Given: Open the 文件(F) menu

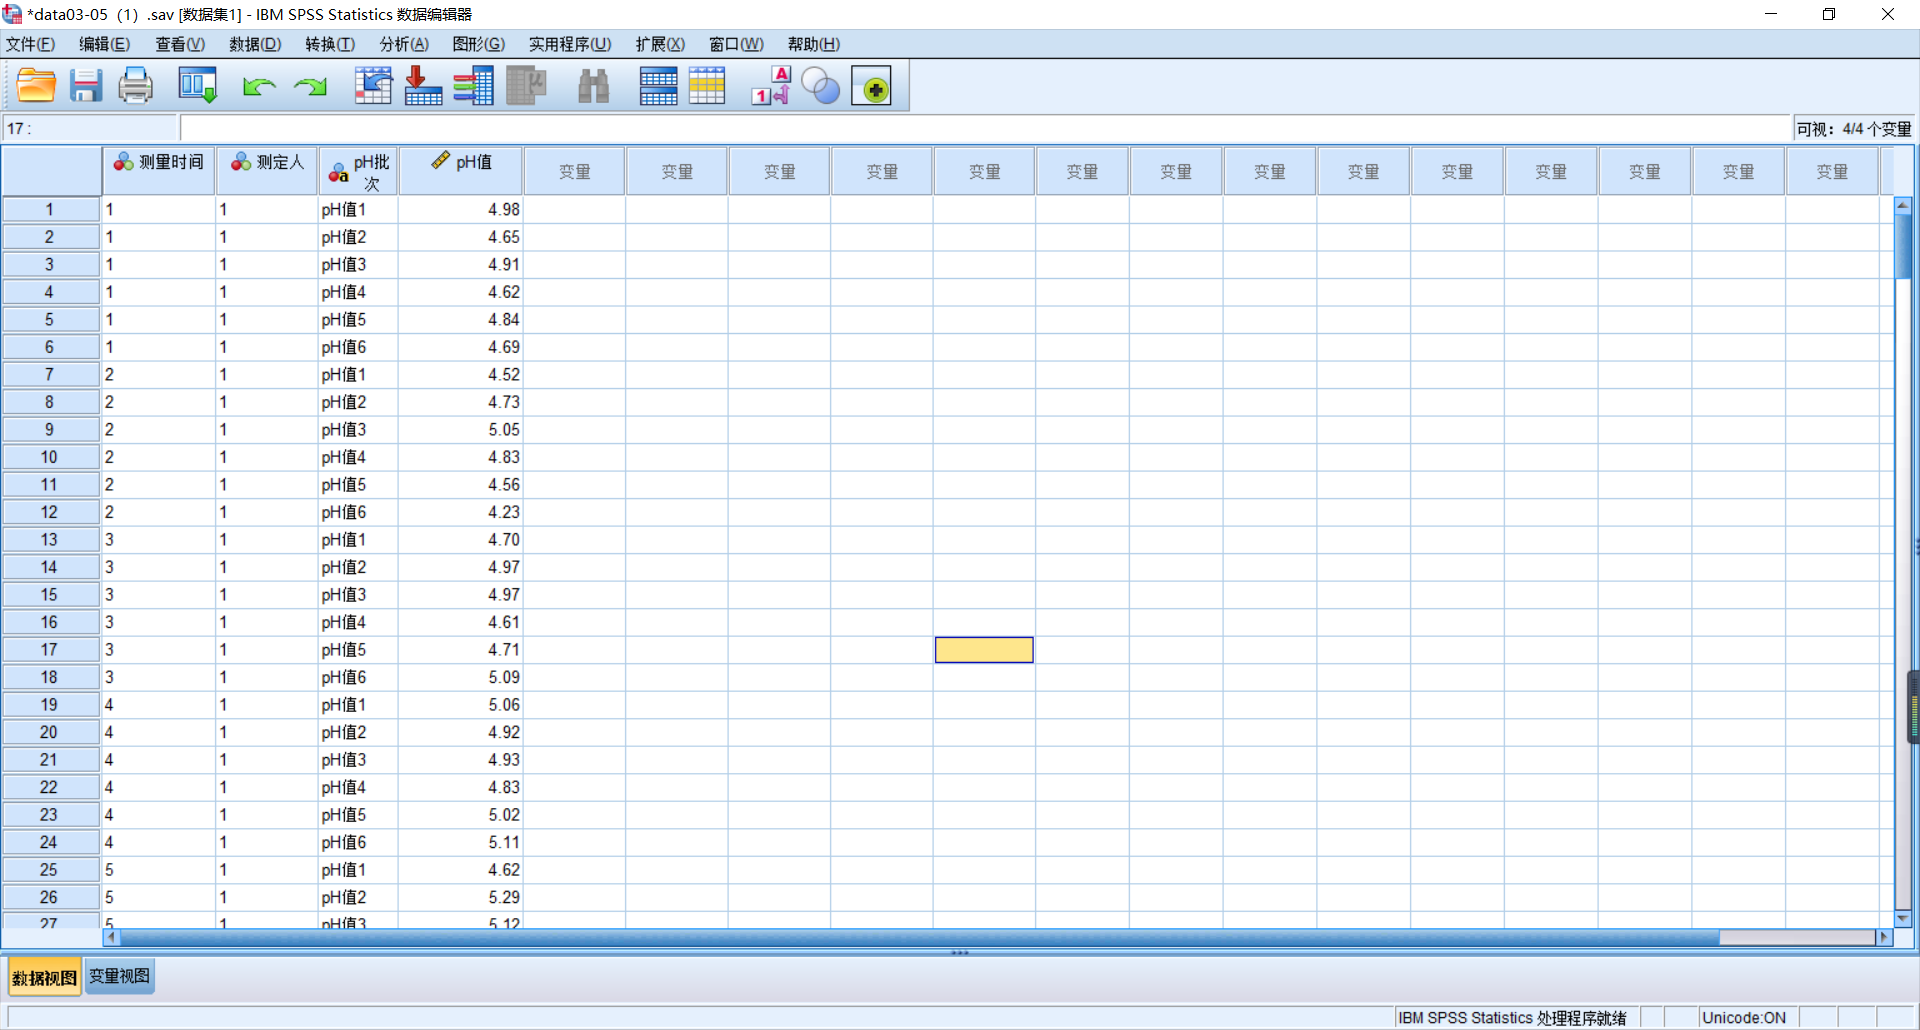Looking at the screenshot, I should (30, 44).
